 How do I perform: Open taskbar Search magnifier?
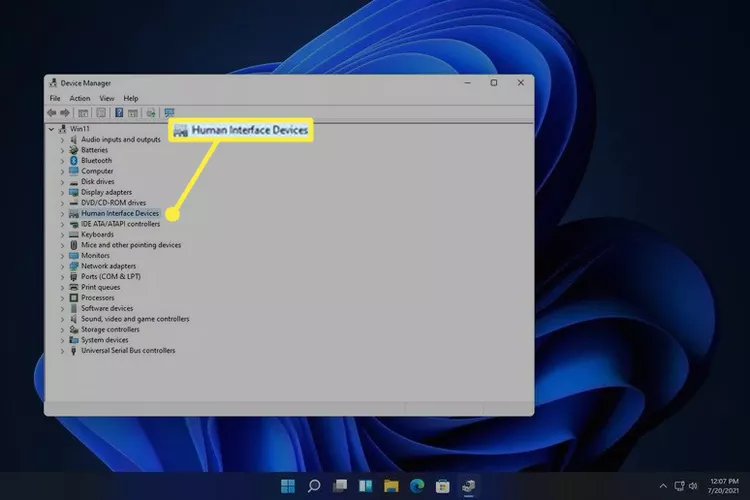pyautogui.click(x=314, y=486)
